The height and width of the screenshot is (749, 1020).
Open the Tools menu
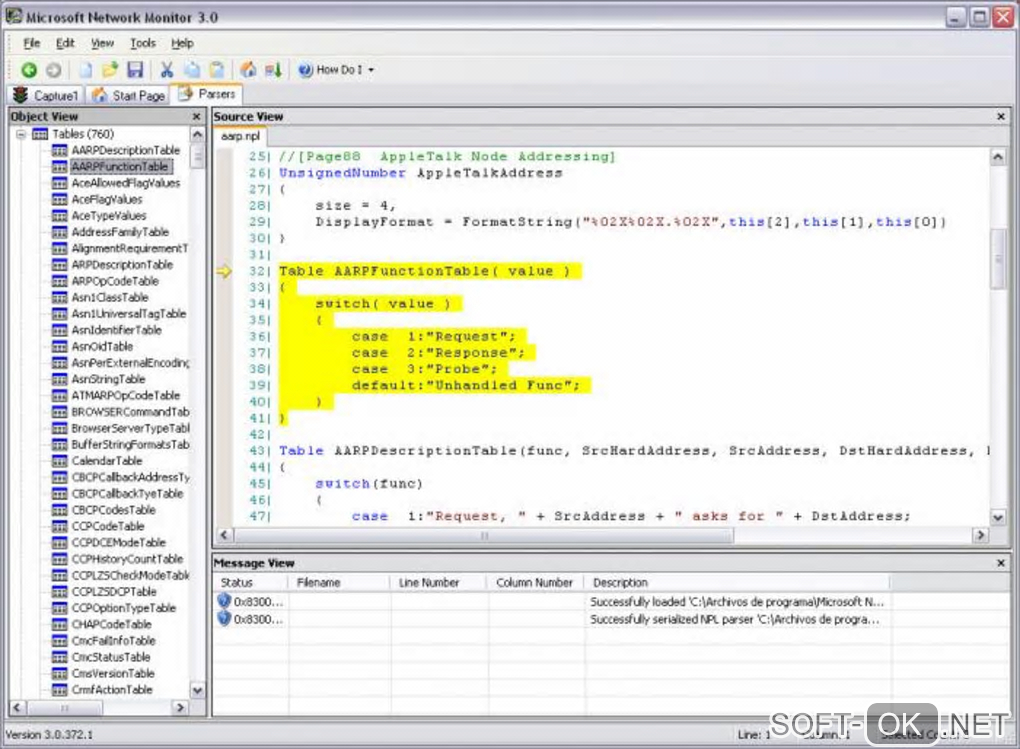(x=143, y=43)
